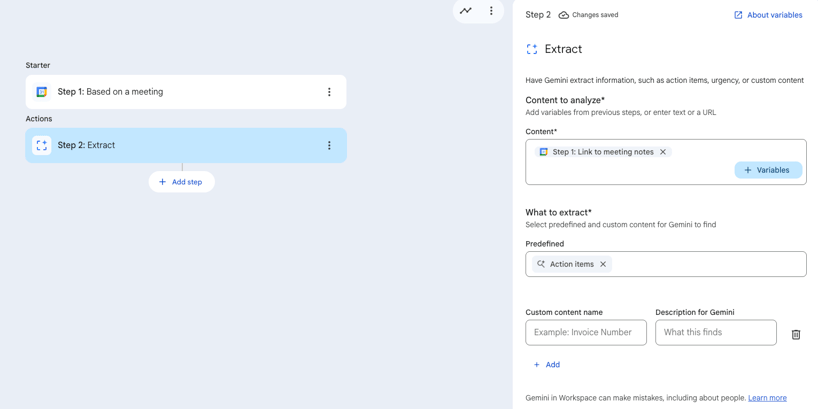Open the Learn more link
The image size is (818, 409).
[x=767, y=398]
